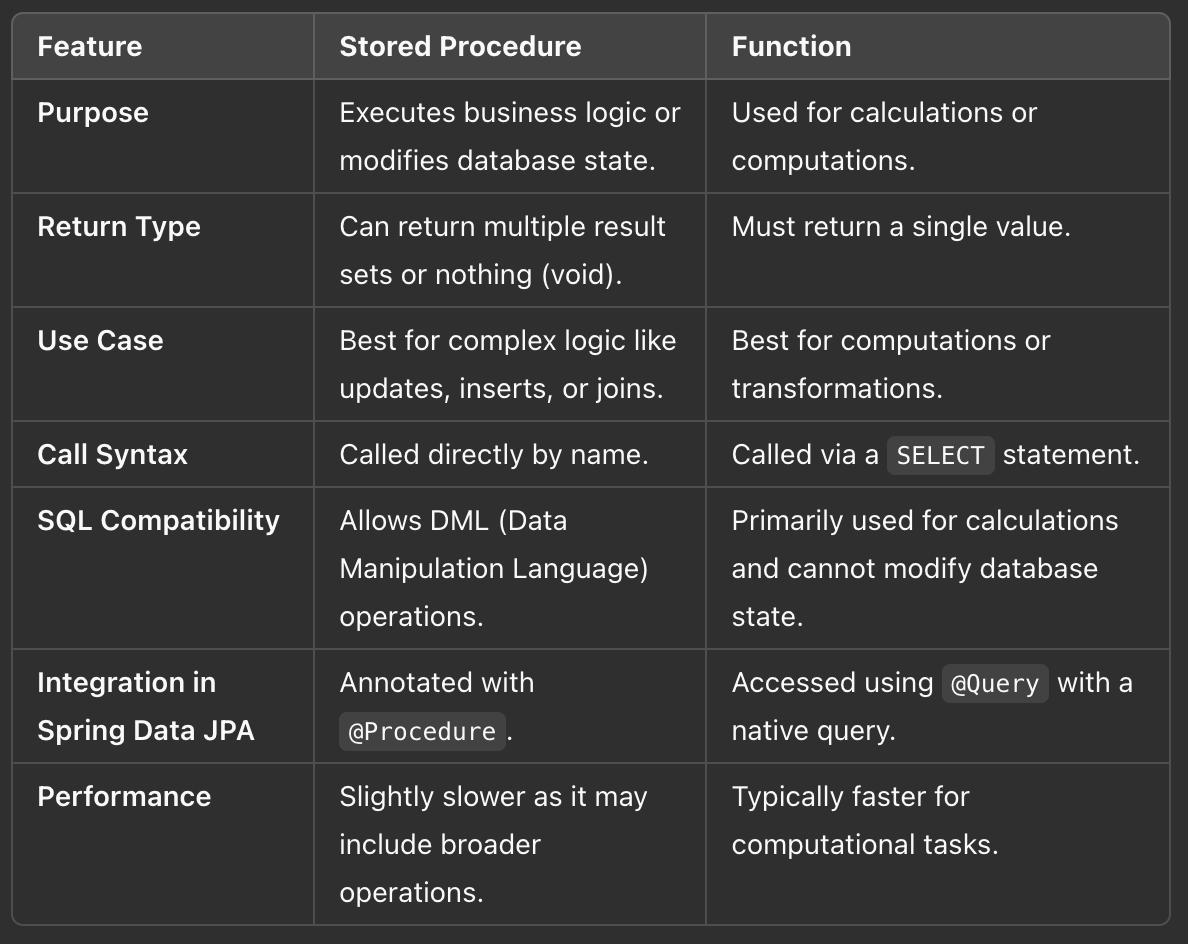Click "Must return a single value." cell
The height and width of the screenshot is (944, 1188).
[x=900, y=227]
